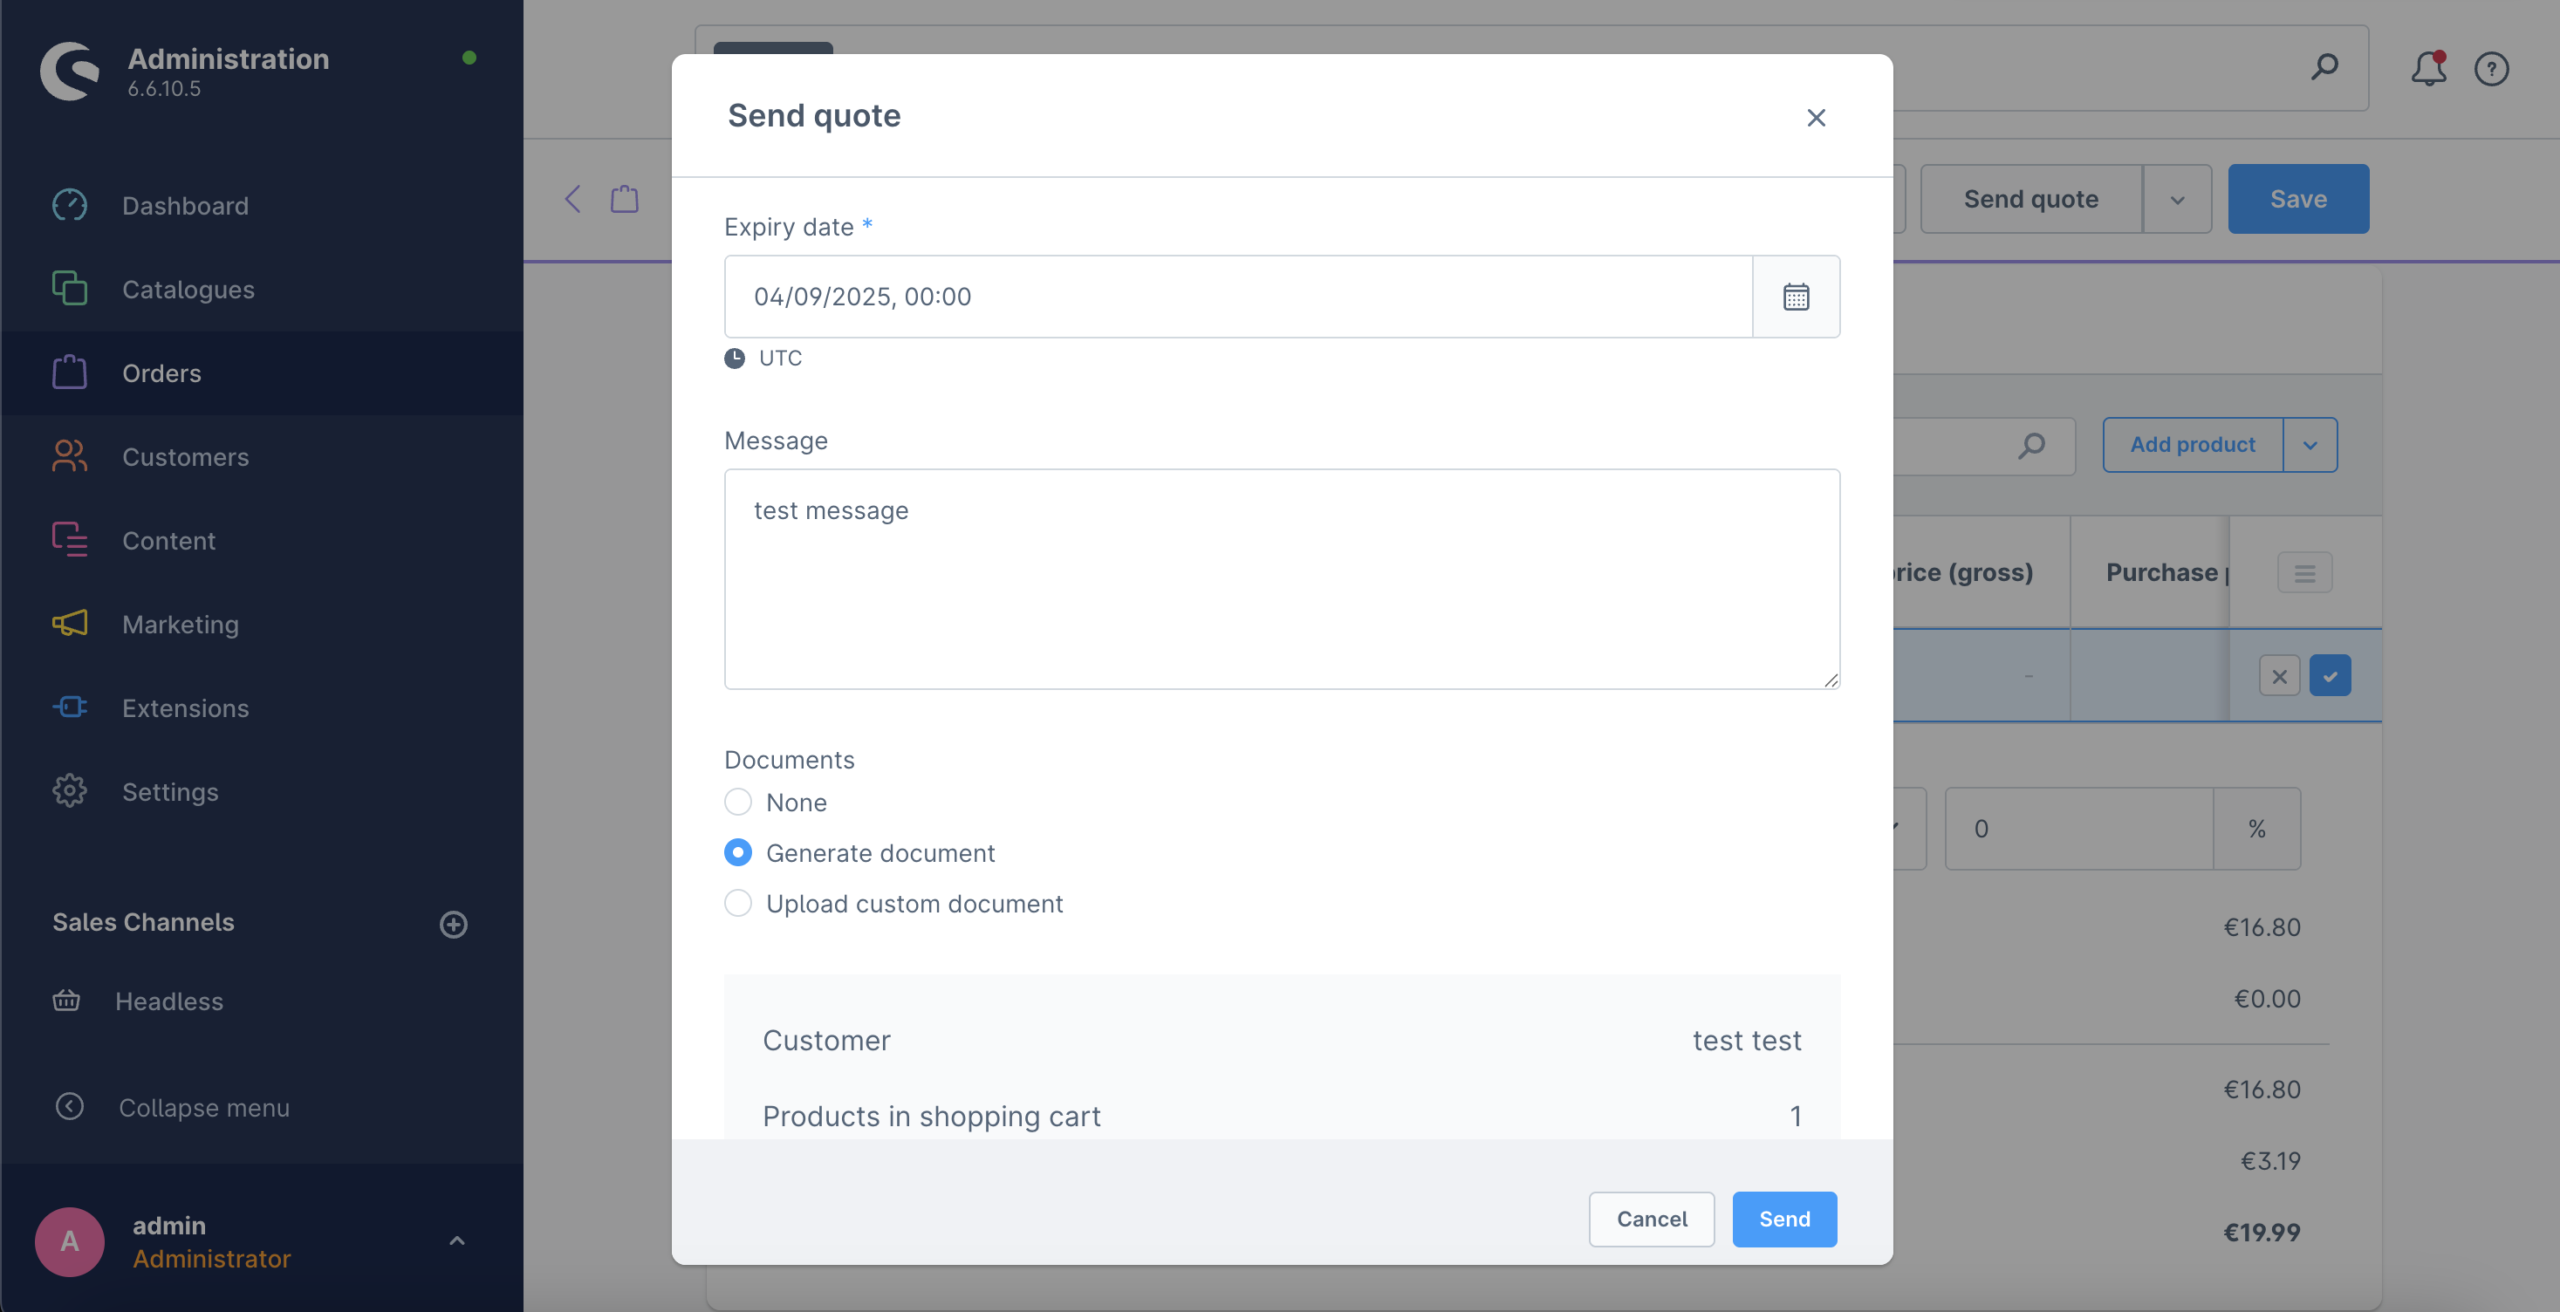This screenshot has width=2560, height=1312.
Task: Select the None documents option
Action: coord(738,802)
